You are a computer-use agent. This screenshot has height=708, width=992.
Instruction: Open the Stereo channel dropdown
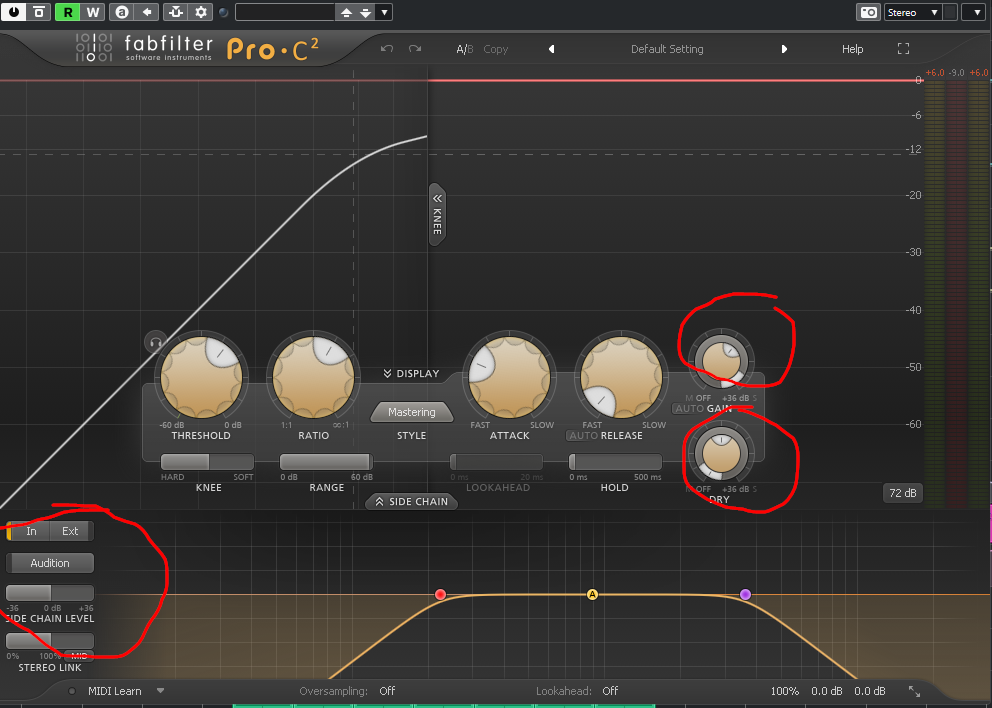[913, 12]
